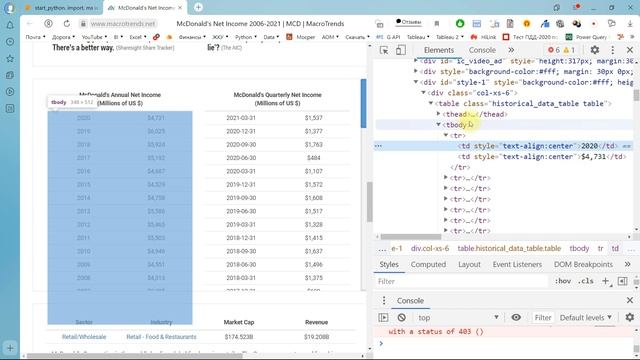Open the browser downloads arrow icon
Viewport: 640px width, 360px height.
(631, 24)
